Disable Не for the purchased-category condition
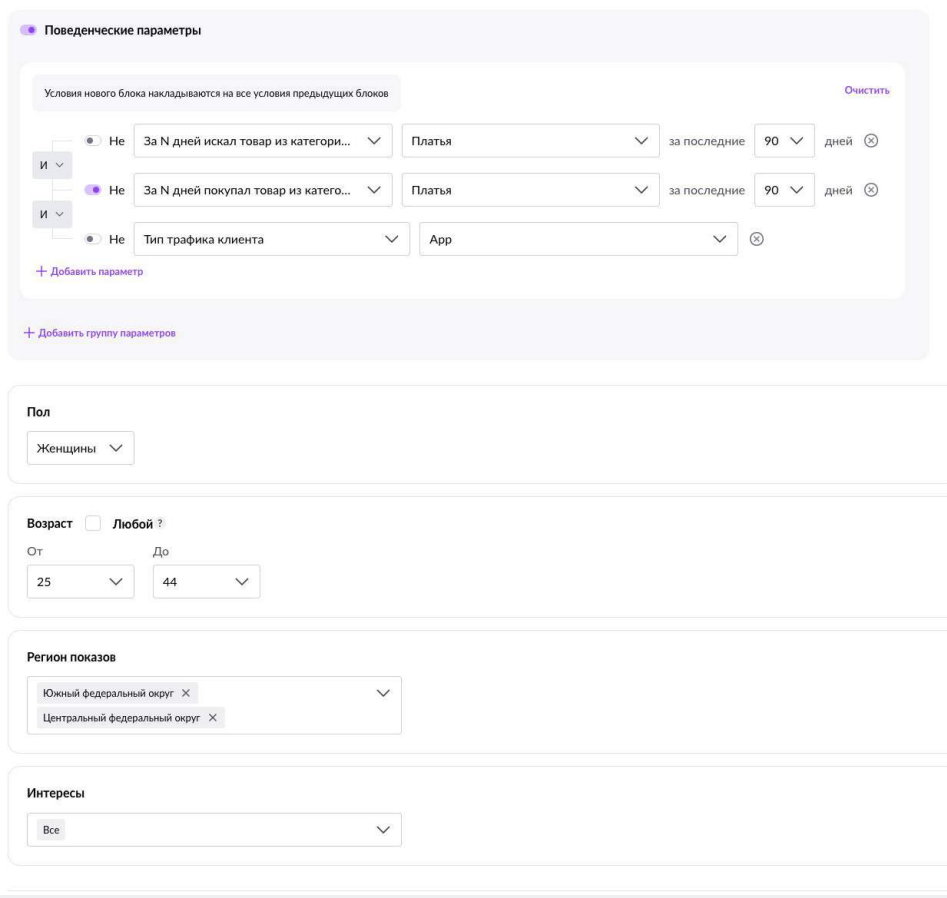Screen dimensions: 947x898 point(93,190)
